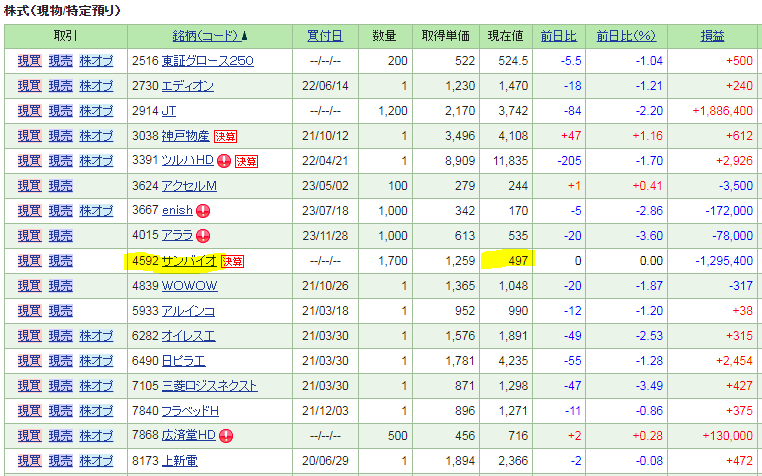Click 現売 in JT row
Screen dimensions: 762x476
click(x=60, y=111)
